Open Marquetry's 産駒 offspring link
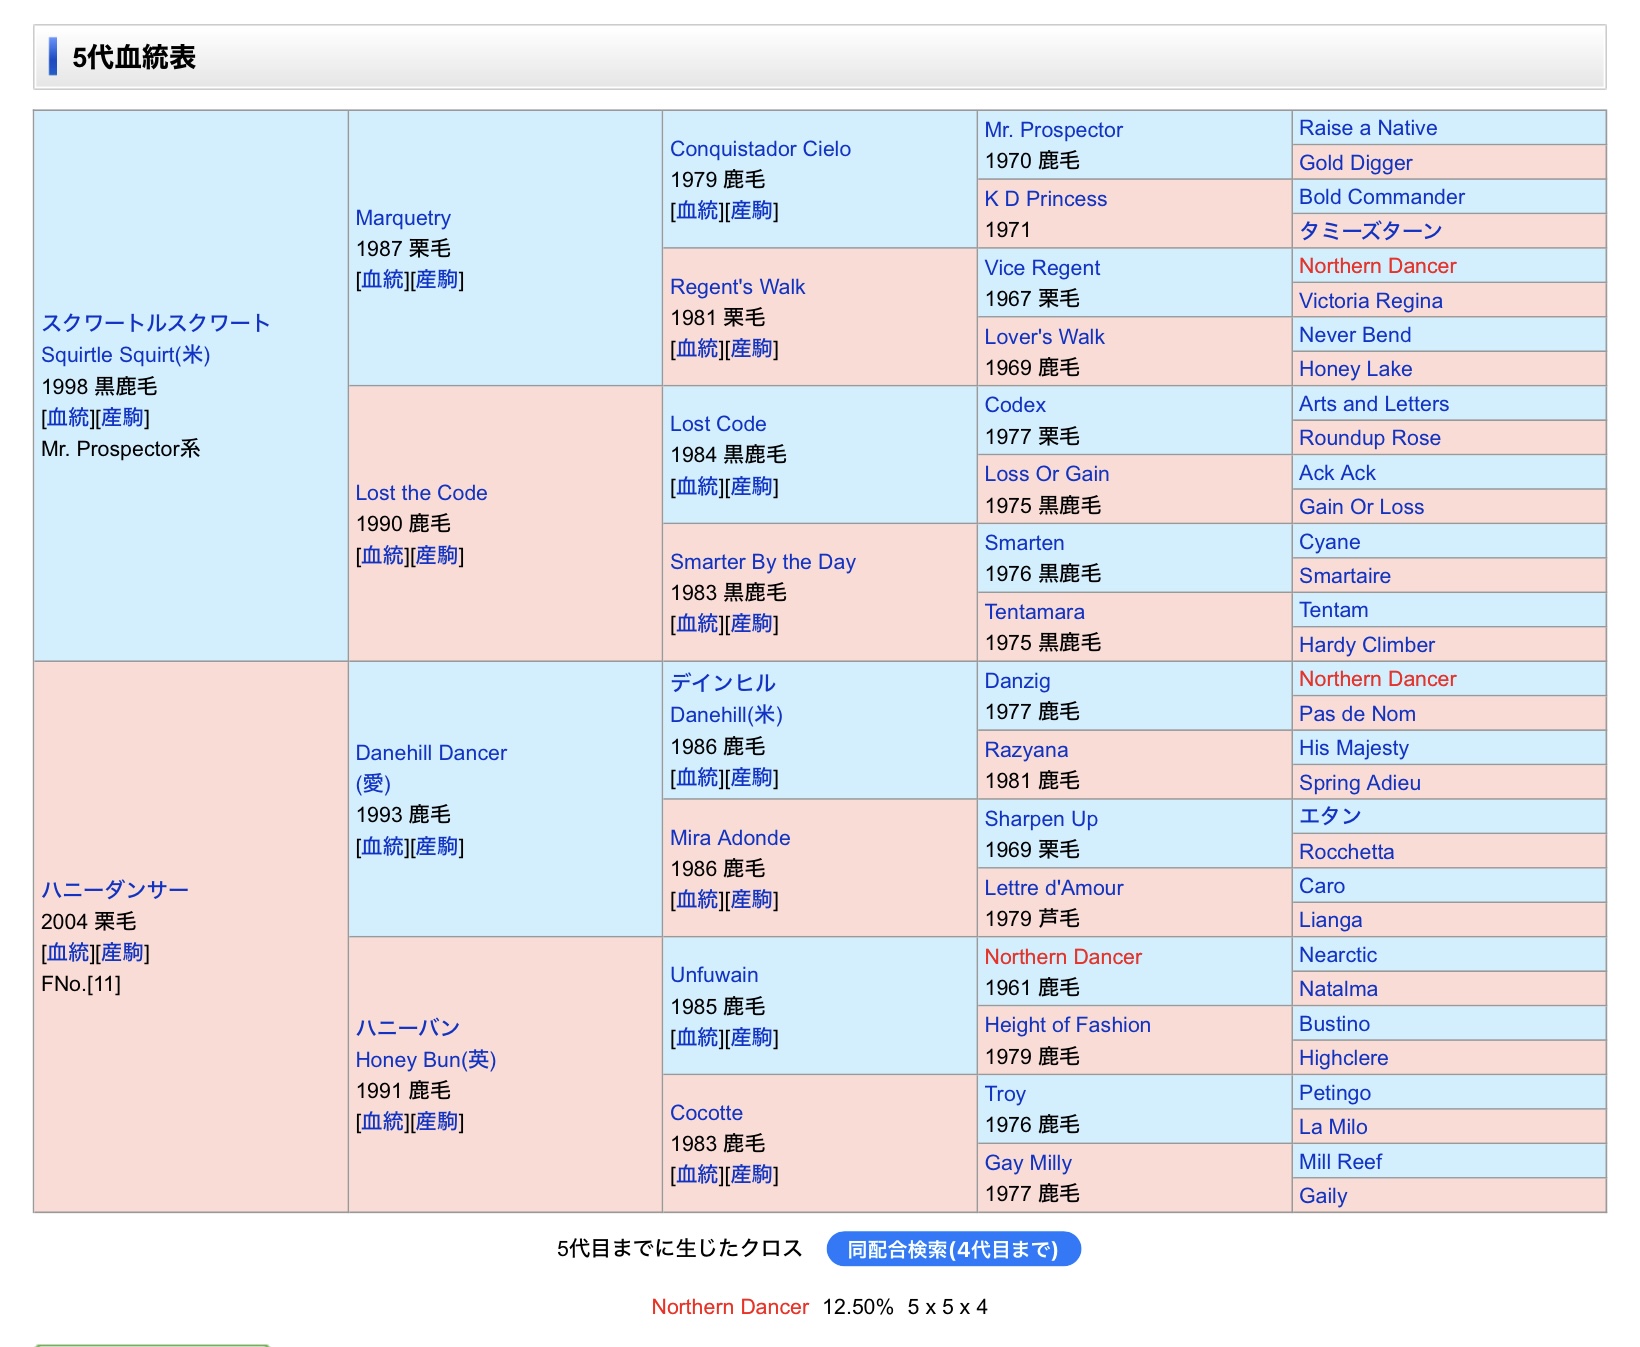1640x1347 pixels. (x=437, y=280)
